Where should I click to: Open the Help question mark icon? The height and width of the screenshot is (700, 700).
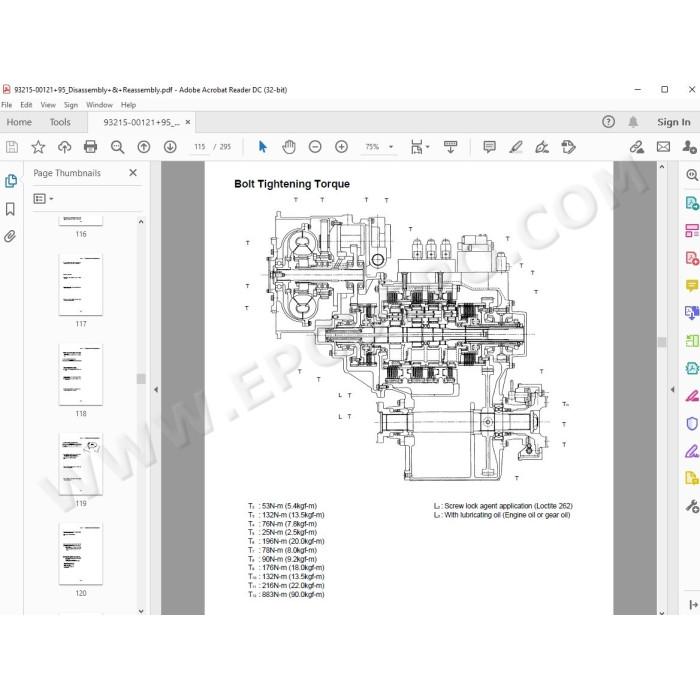[608, 122]
